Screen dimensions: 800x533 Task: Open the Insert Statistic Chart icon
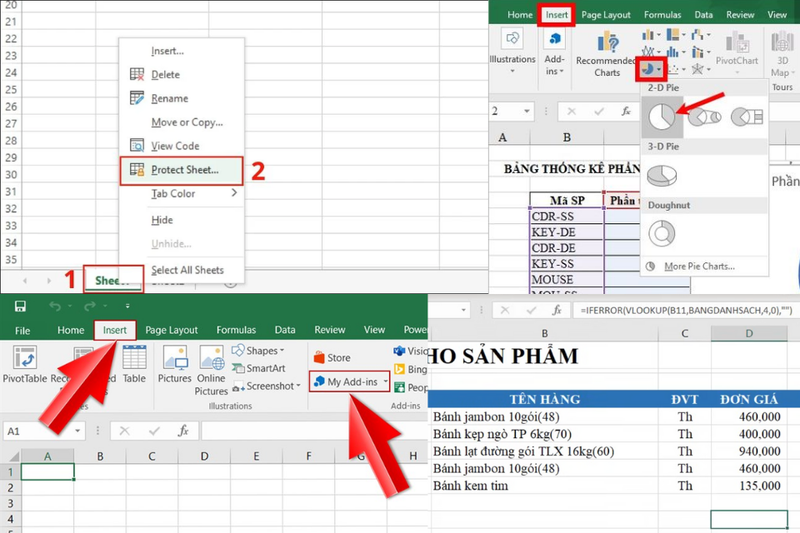[x=676, y=52]
